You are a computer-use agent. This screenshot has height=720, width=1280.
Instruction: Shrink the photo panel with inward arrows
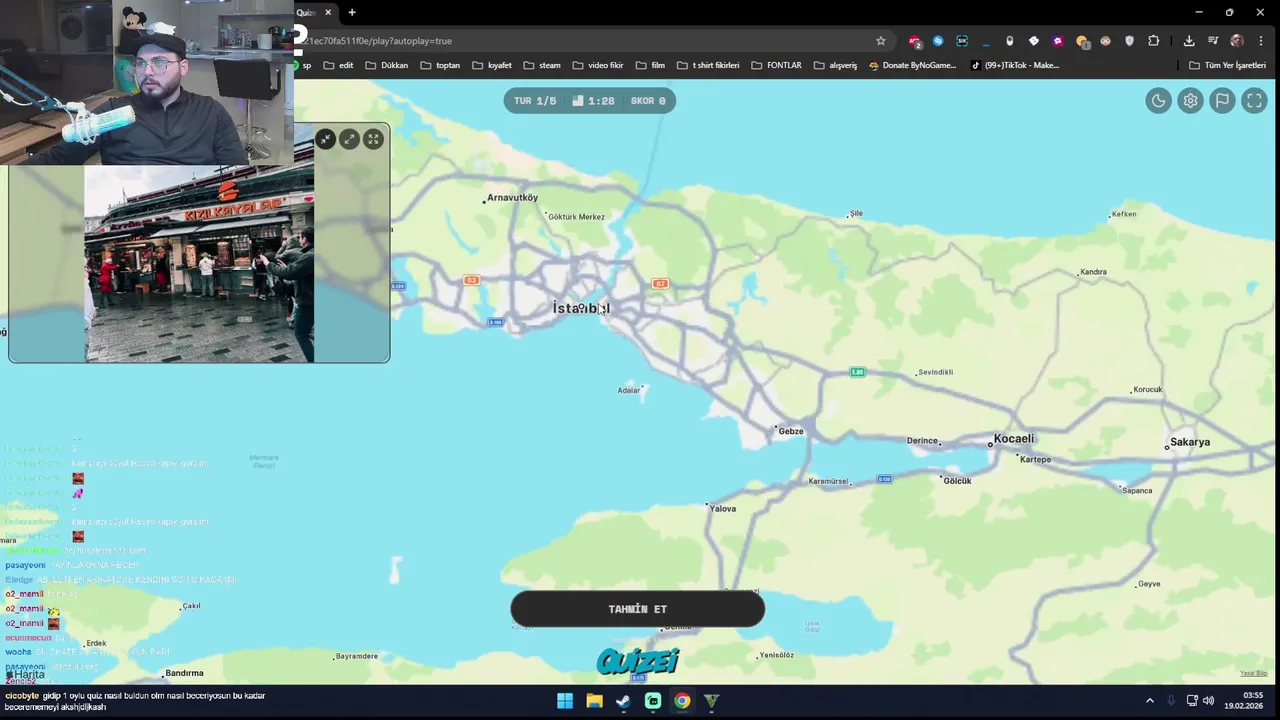pos(325,139)
